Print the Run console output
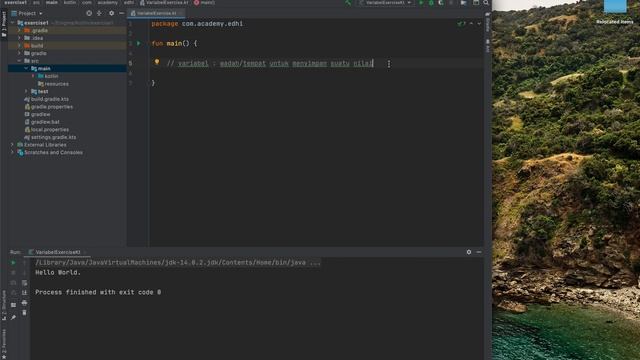Image resolution: width=640 pixels, height=360 pixels. 24,303
